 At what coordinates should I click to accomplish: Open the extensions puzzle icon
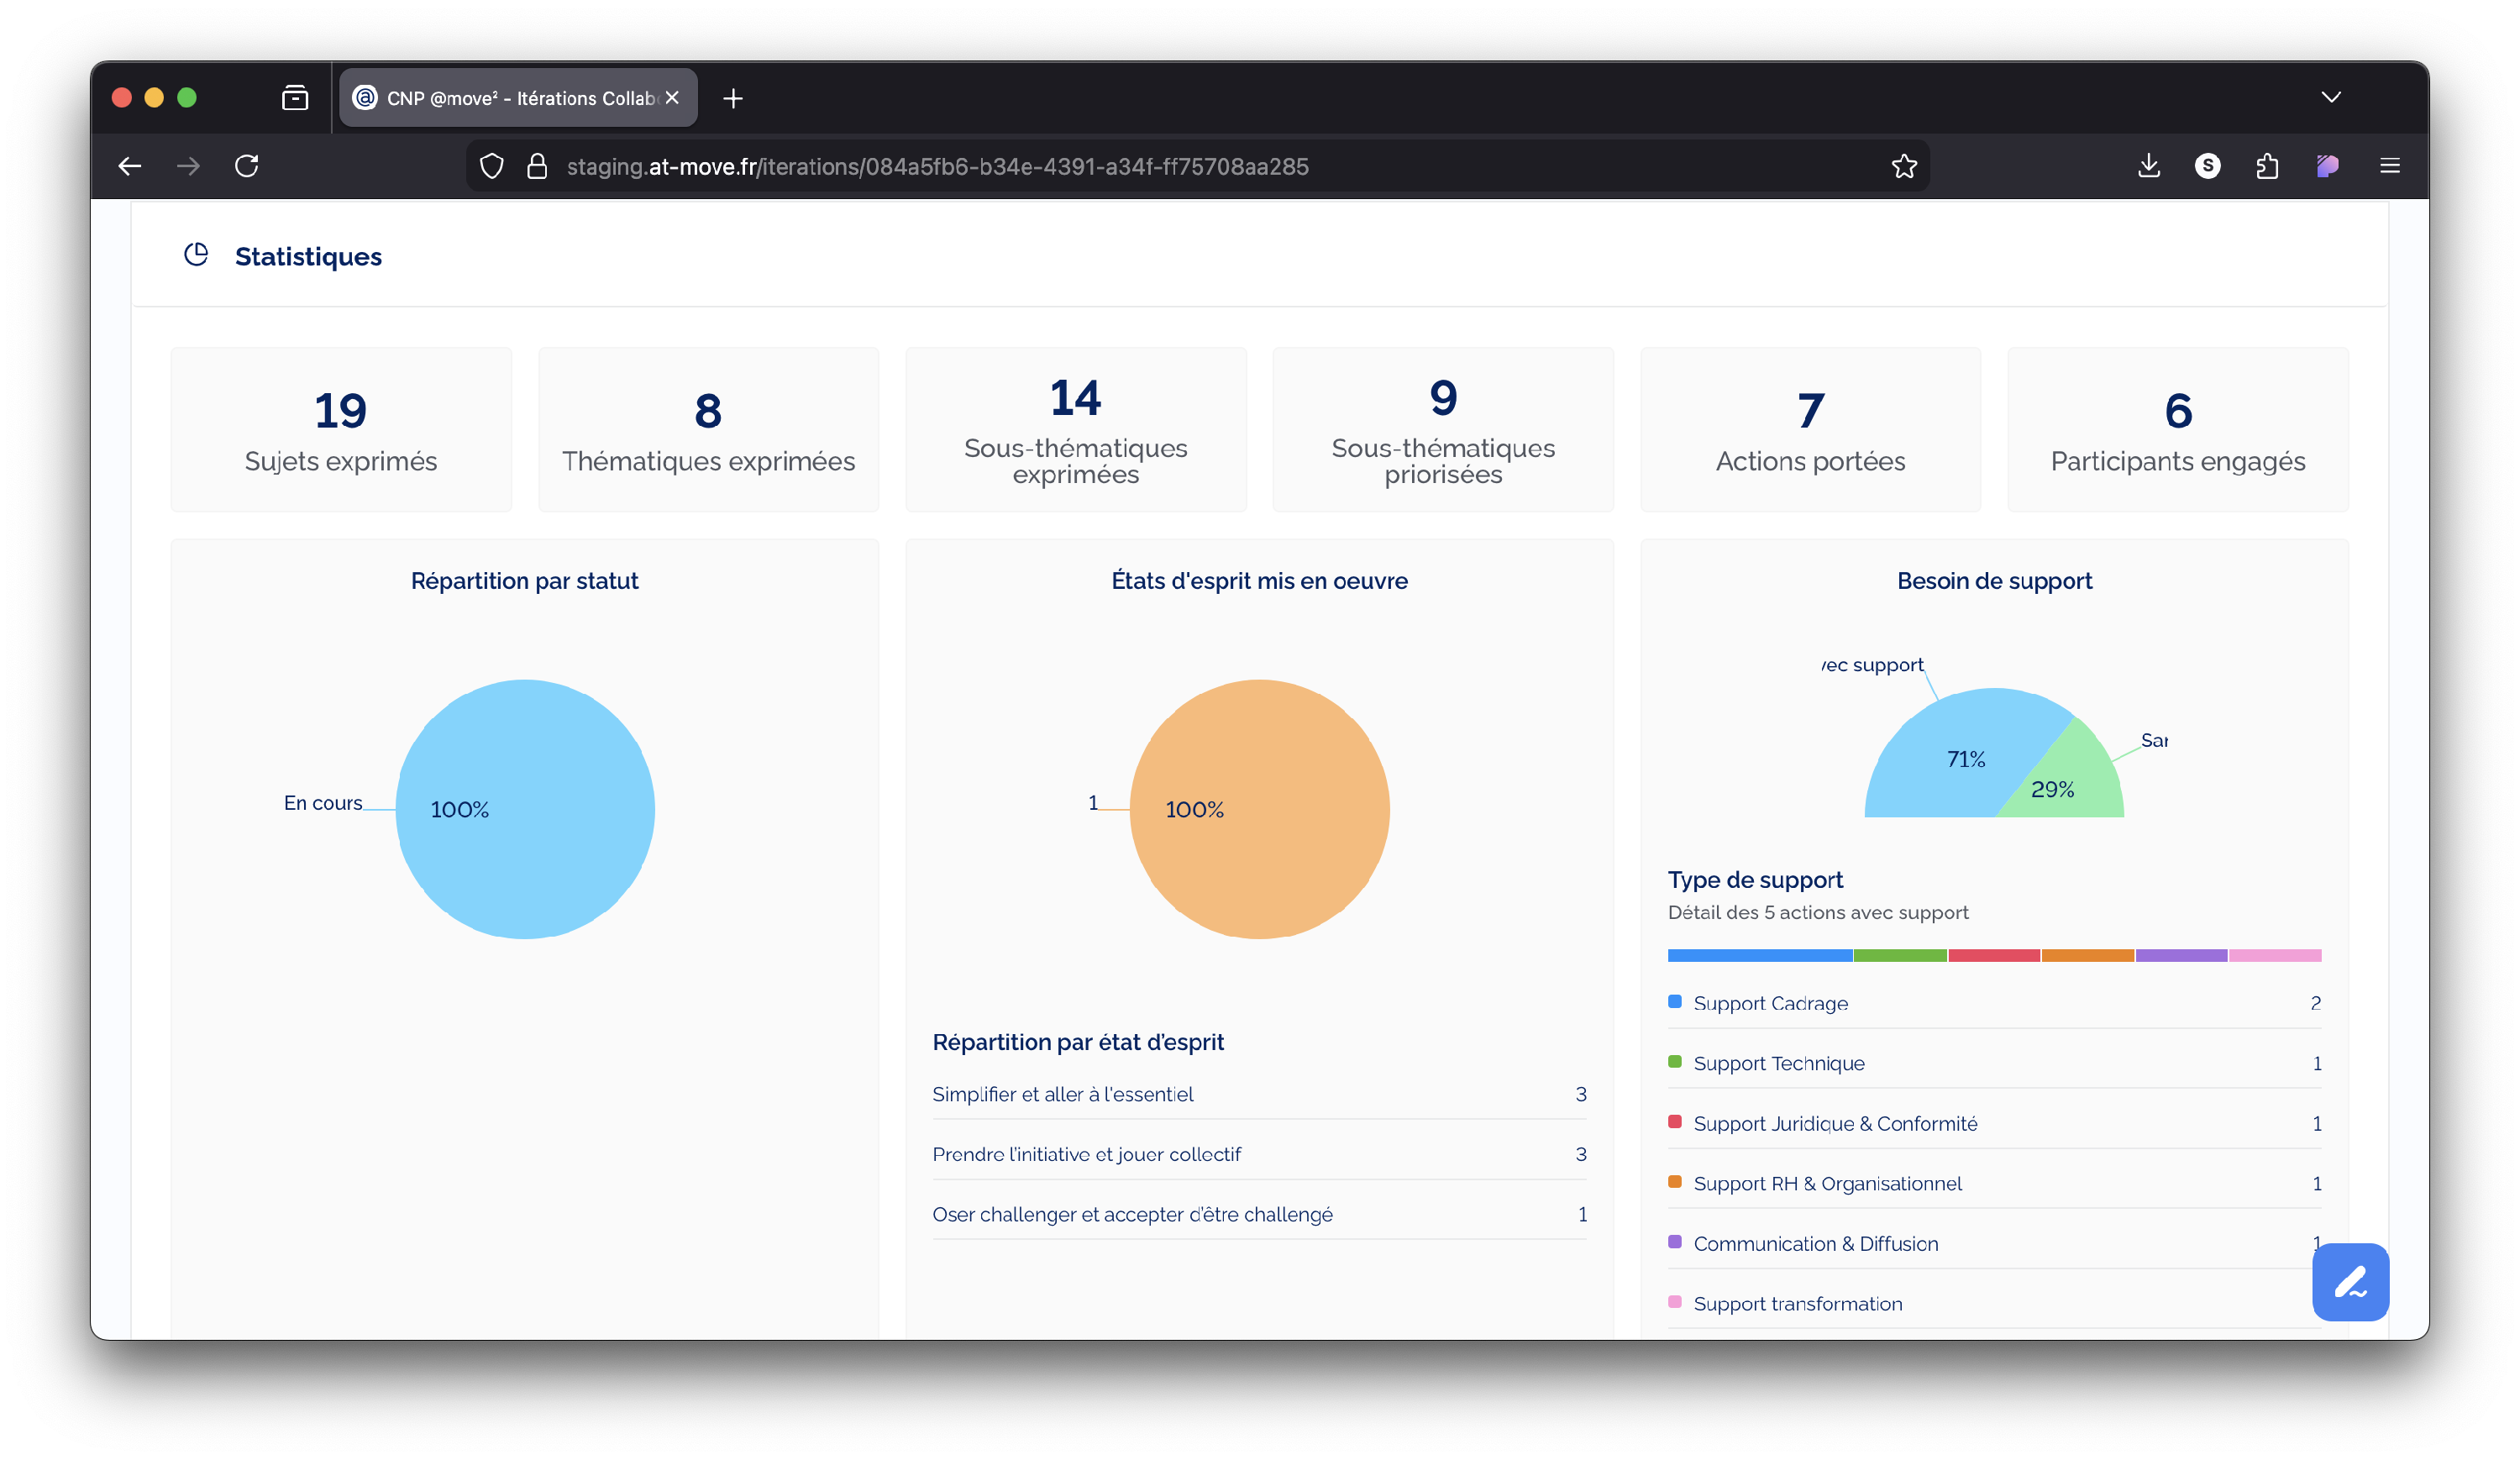pos(2267,166)
